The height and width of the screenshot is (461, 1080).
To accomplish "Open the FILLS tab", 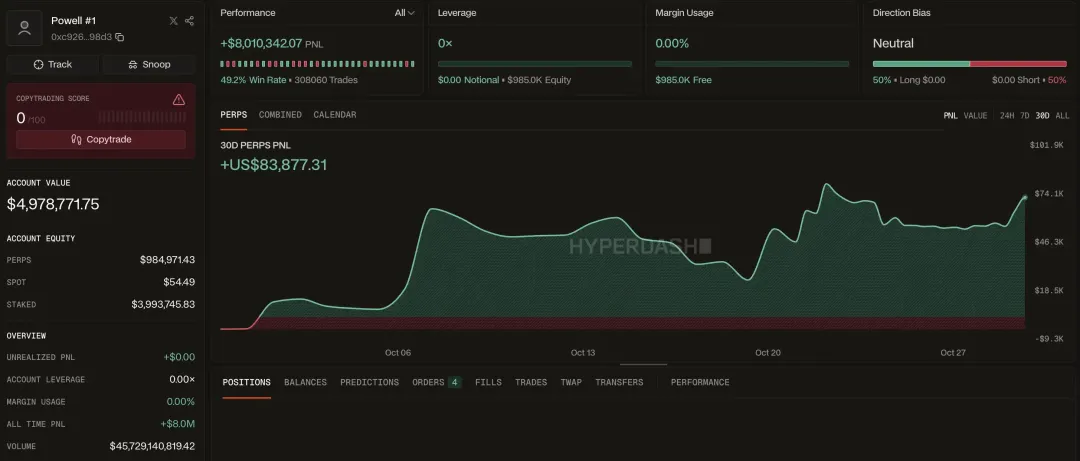I will click(x=488, y=382).
